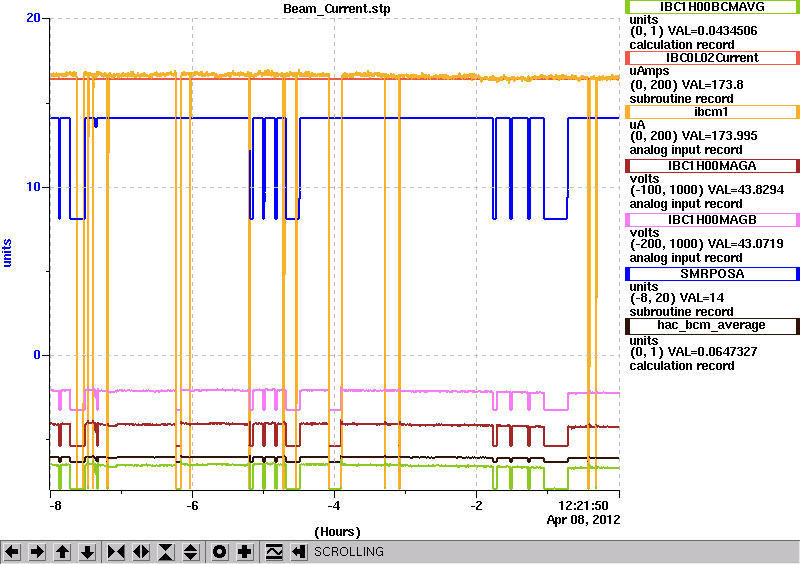800x564 pixels.
Task: Click the Beam_Current.stp plot title
Action: 337,9
